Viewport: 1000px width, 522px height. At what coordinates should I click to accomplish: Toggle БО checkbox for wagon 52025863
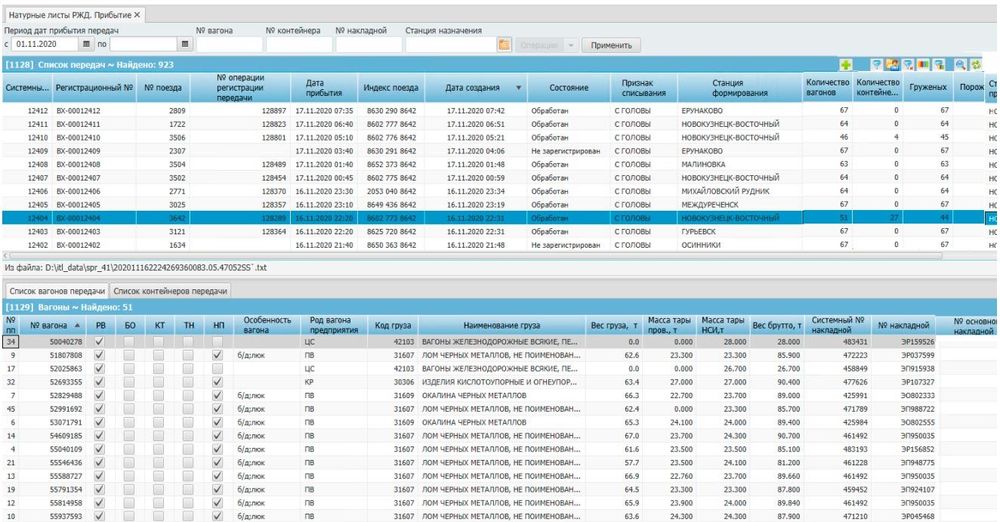[x=129, y=368]
